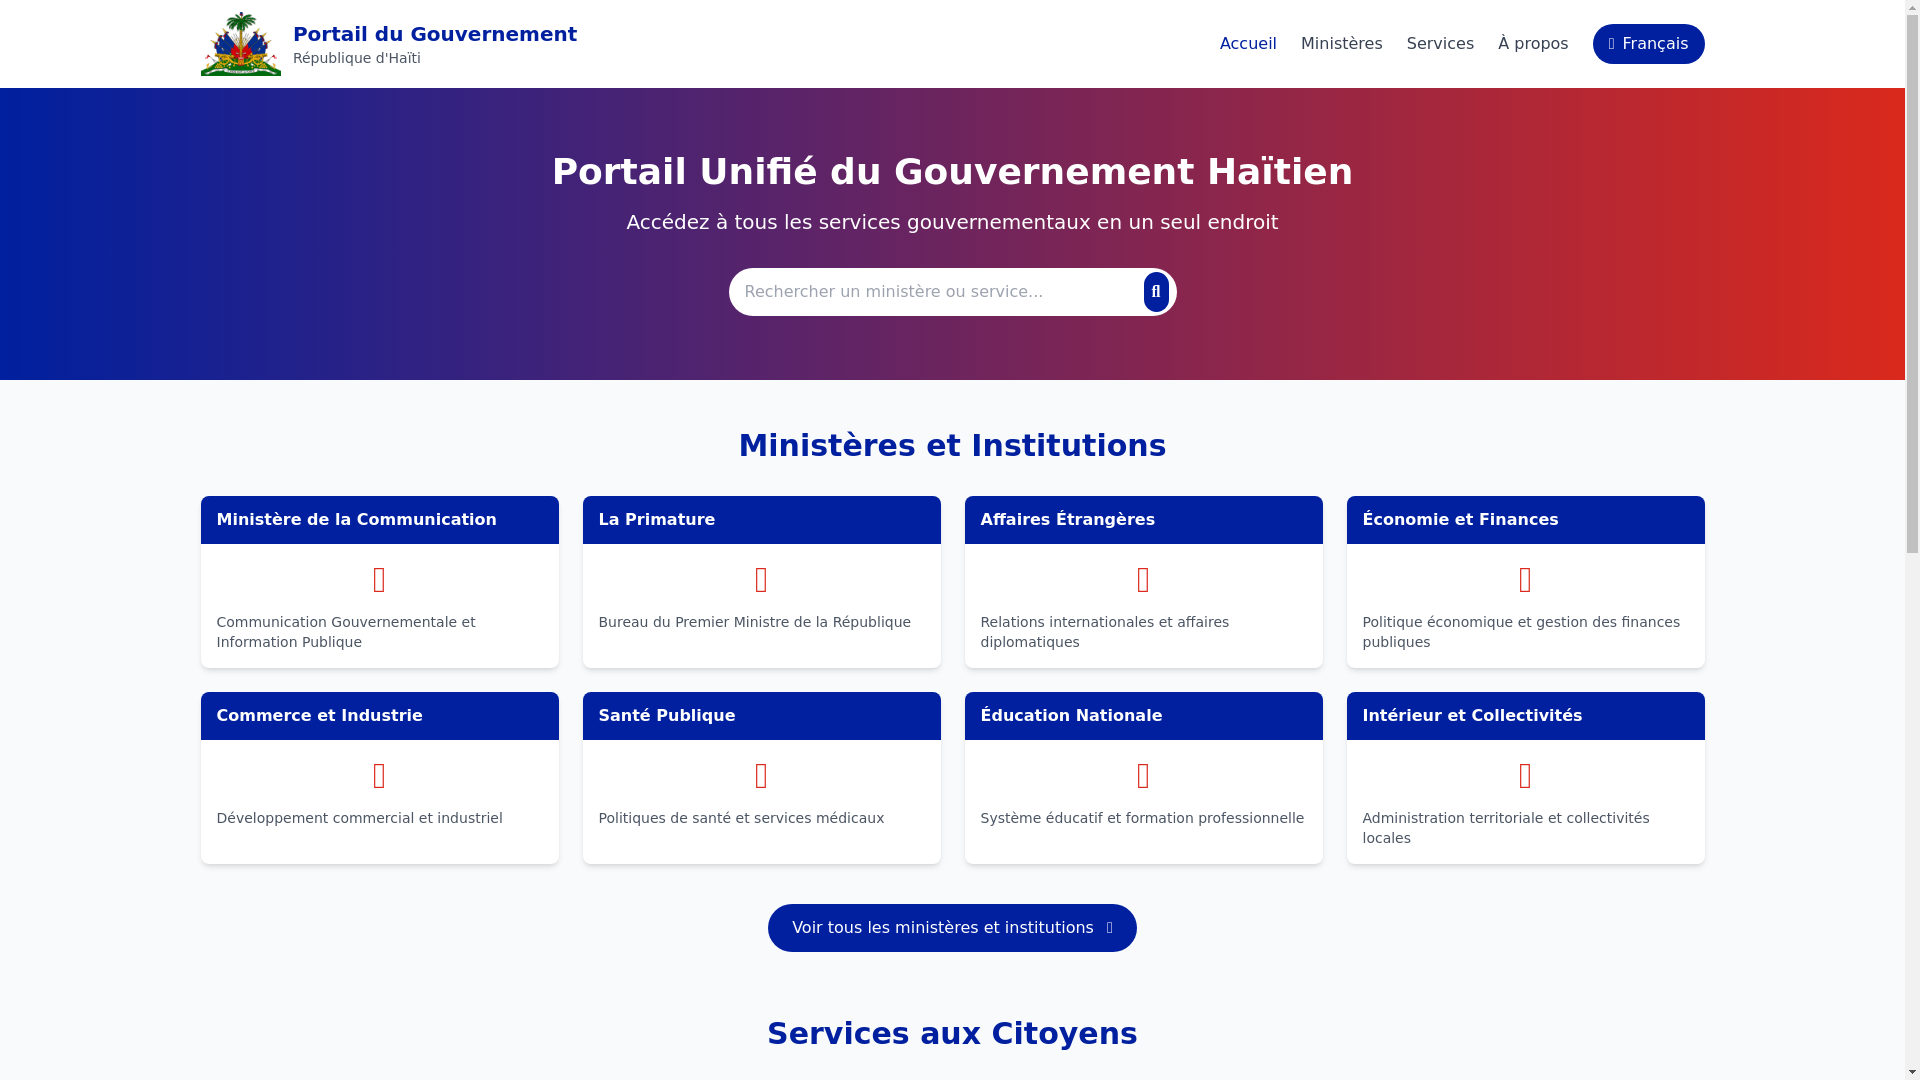Open Intérieur et Collectivités card header
The width and height of the screenshot is (1920, 1080).
pyautogui.click(x=1525, y=716)
